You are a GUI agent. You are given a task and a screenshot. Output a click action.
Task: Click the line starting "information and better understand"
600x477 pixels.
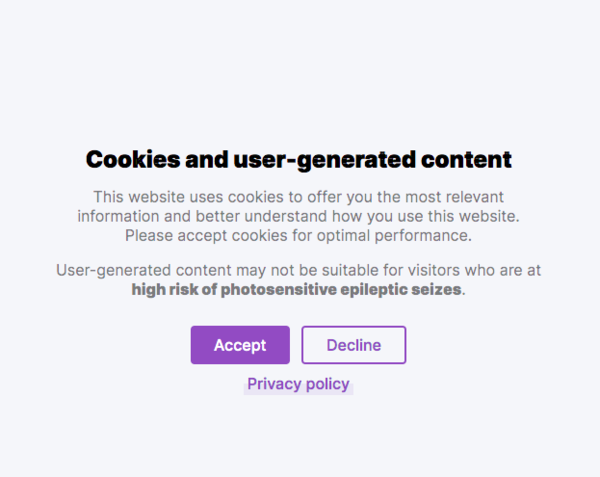pos(298,215)
